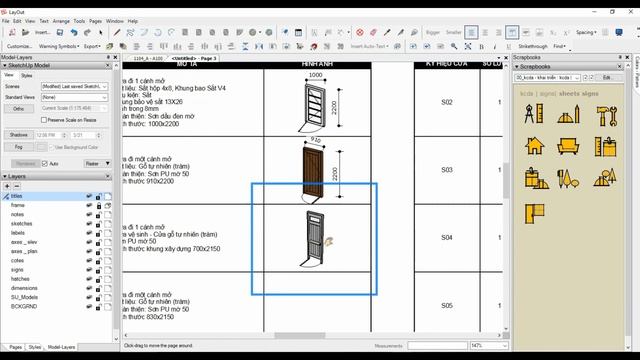Enable Preserve Scale on Resize checkbox
Image resolution: width=640 pixels, height=360 pixels.
[44, 120]
